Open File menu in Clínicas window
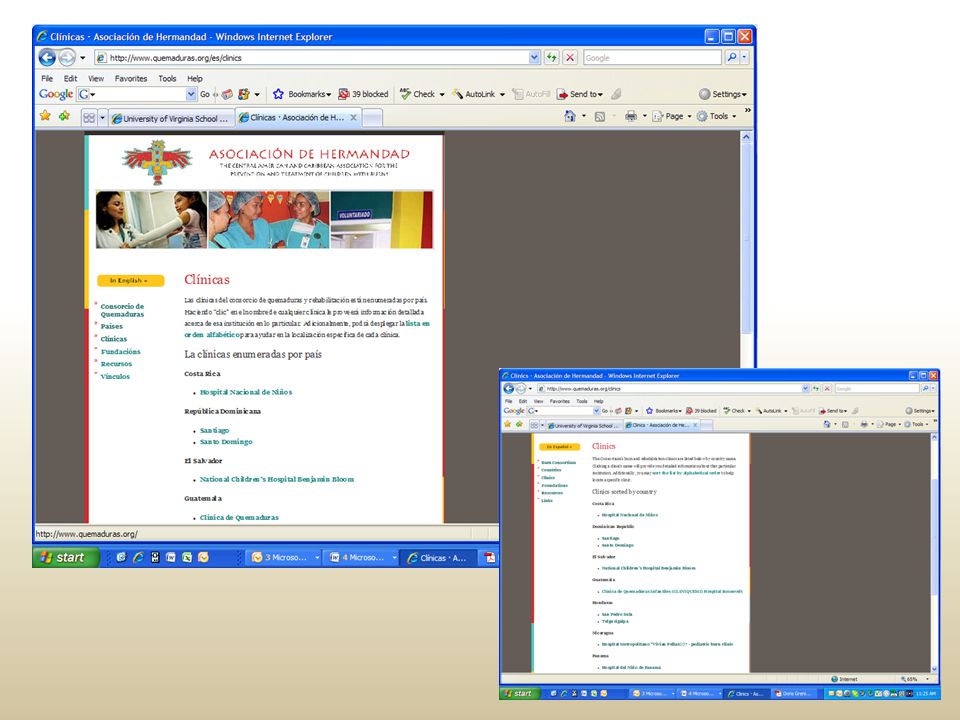960x720 pixels. coord(47,78)
